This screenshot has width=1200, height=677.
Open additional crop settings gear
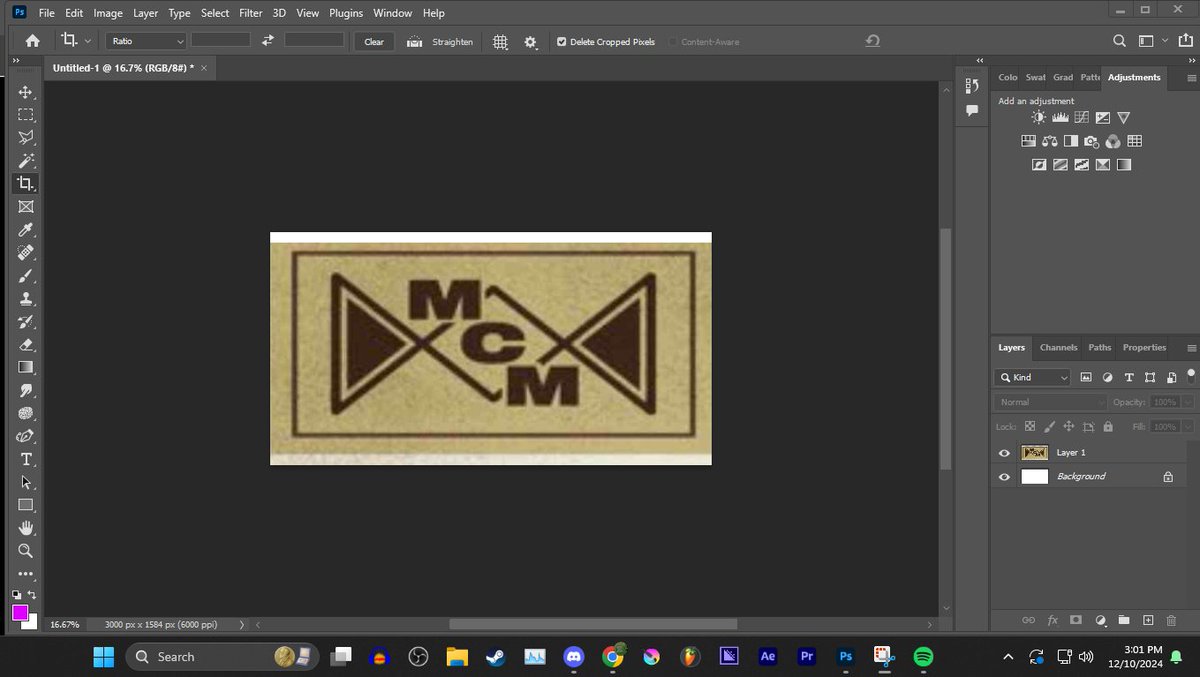pos(530,42)
